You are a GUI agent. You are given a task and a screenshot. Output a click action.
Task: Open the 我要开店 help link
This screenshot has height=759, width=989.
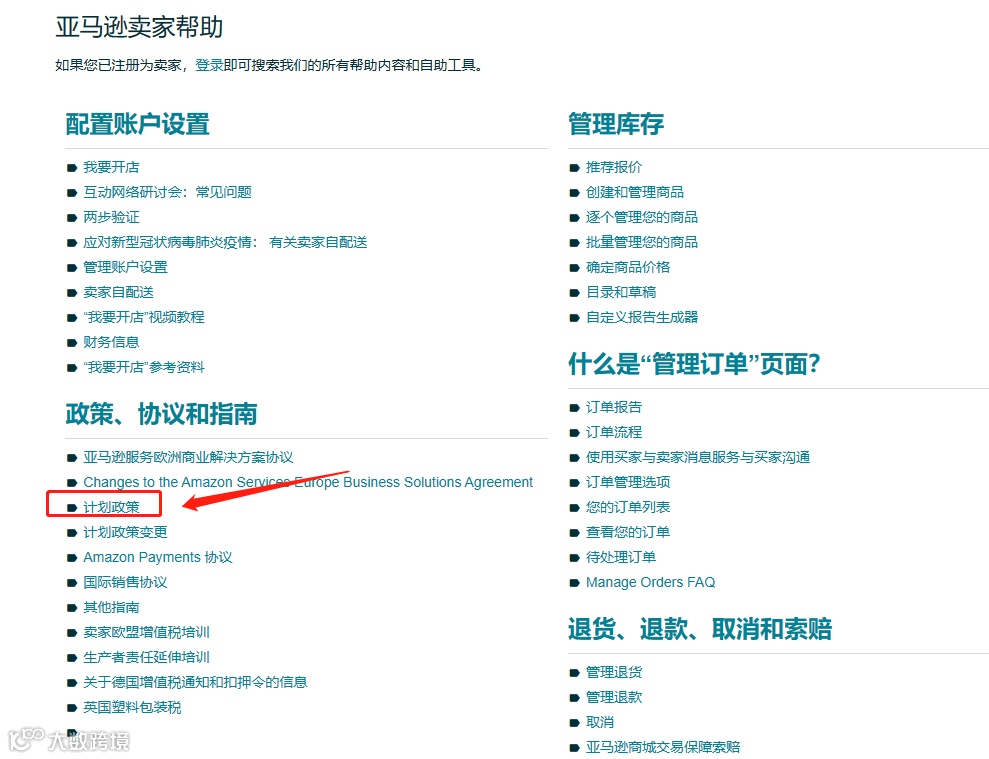(x=111, y=167)
